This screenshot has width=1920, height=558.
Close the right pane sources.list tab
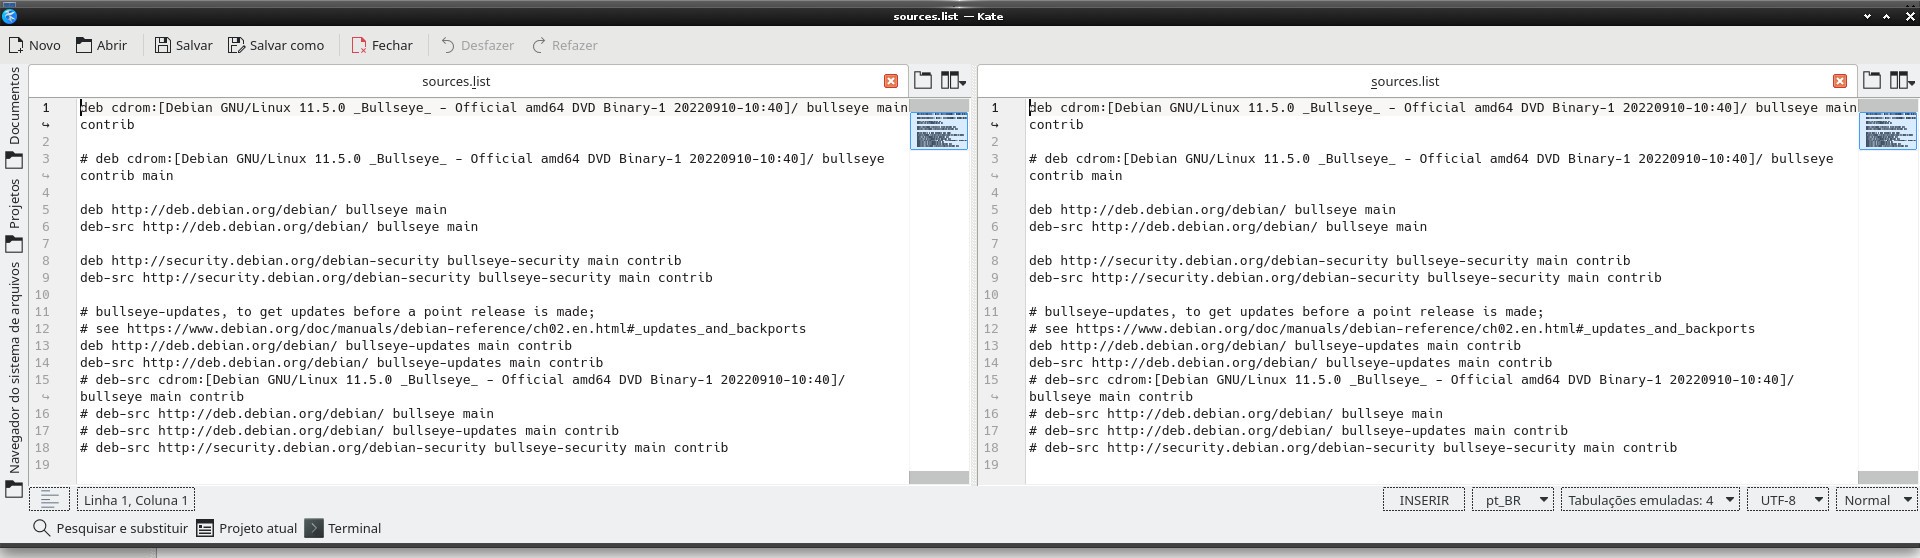[1840, 81]
